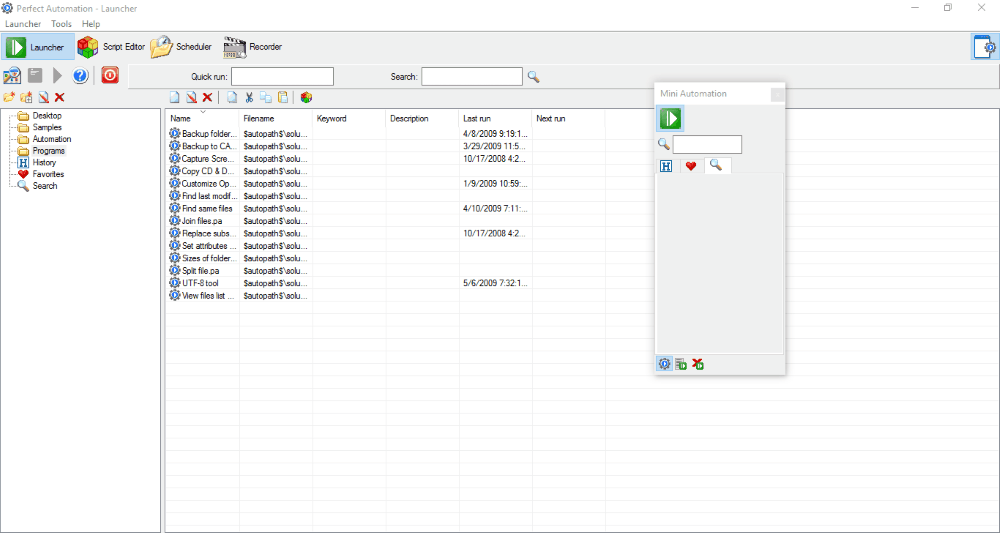
Task: Click the mini automation window icon at top right
Action: 985,47
